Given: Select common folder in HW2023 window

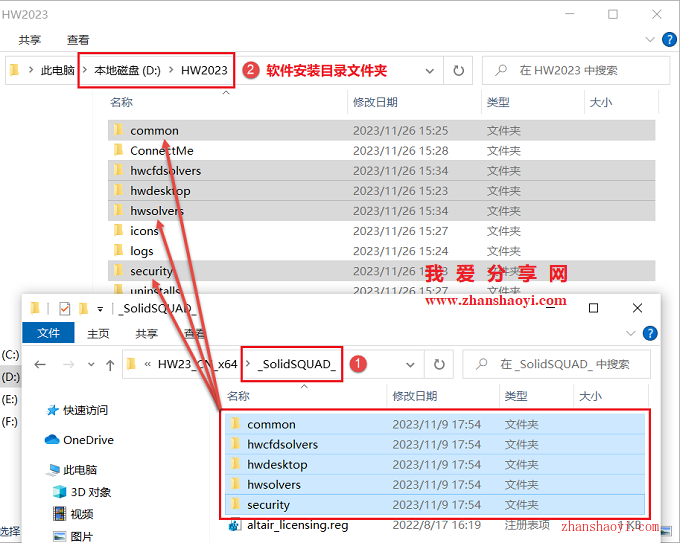Looking at the screenshot, I should click(381, 130).
